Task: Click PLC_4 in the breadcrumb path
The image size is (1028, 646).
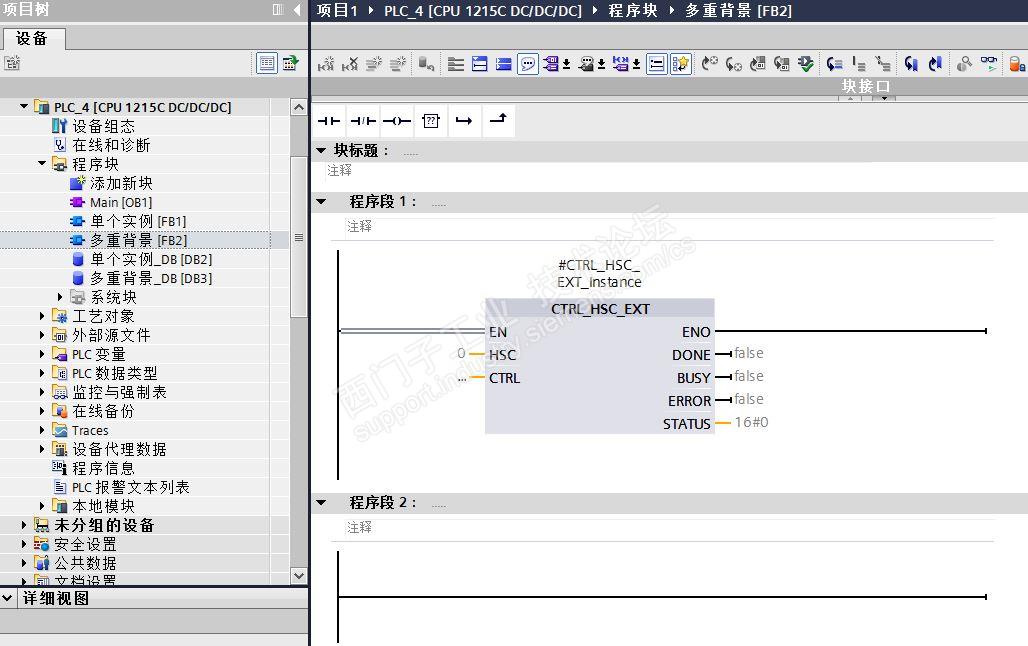Action: click(483, 10)
